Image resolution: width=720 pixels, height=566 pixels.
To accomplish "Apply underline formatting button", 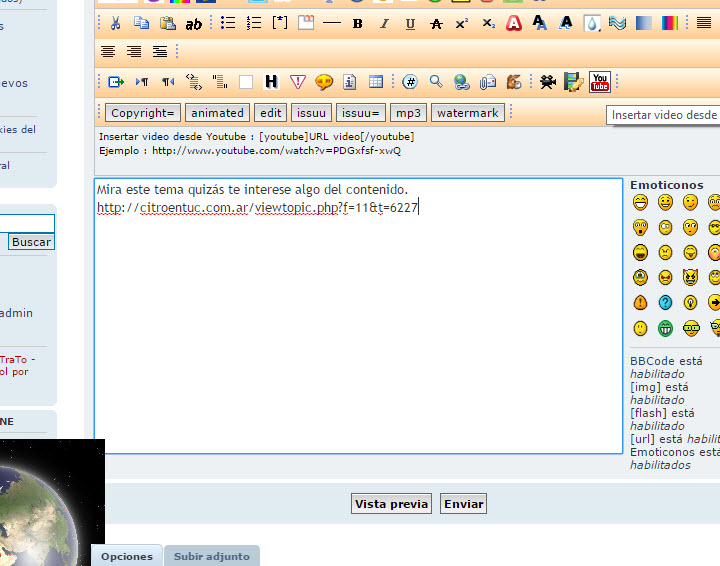I will 410,23.
